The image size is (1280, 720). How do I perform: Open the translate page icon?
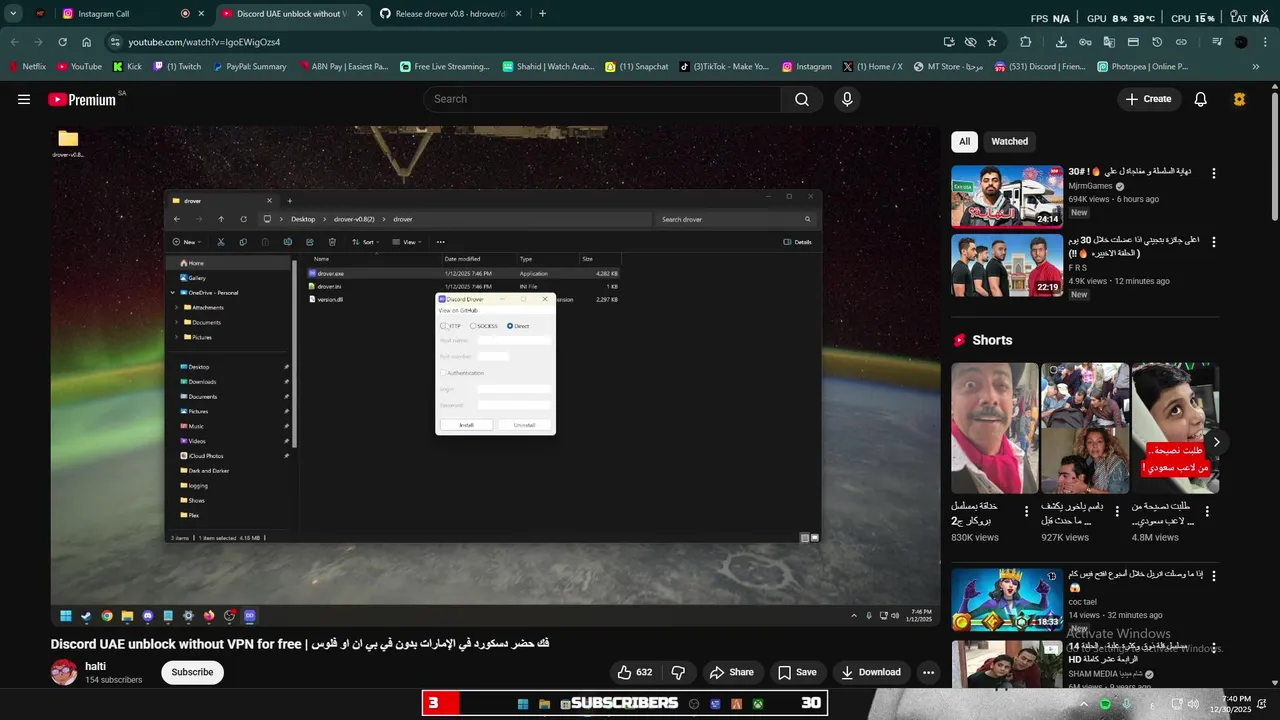pyautogui.click(x=1109, y=42)
